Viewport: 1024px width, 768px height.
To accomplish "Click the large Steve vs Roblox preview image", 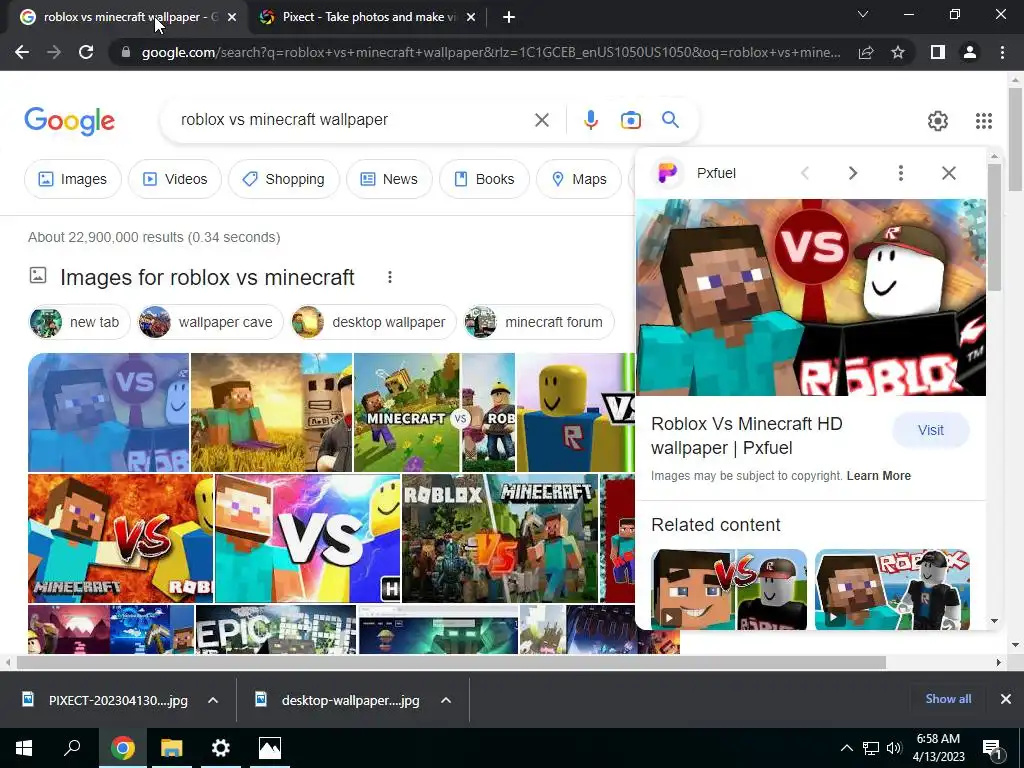I will [x=810, y=297].
